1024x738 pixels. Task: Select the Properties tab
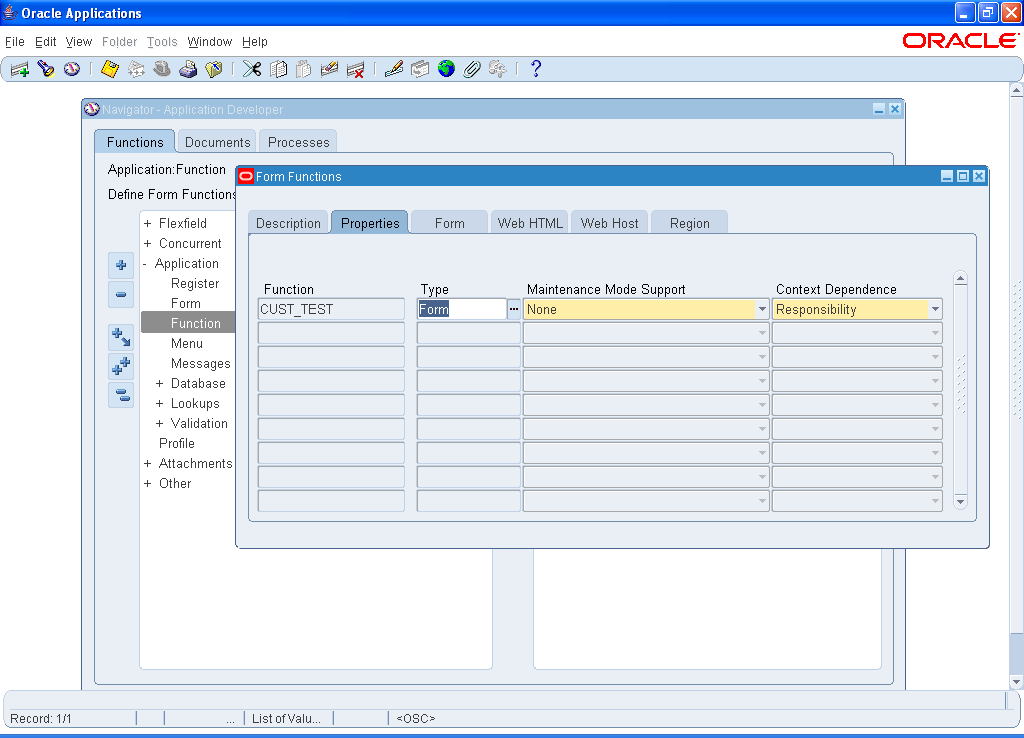pos(370,223)
